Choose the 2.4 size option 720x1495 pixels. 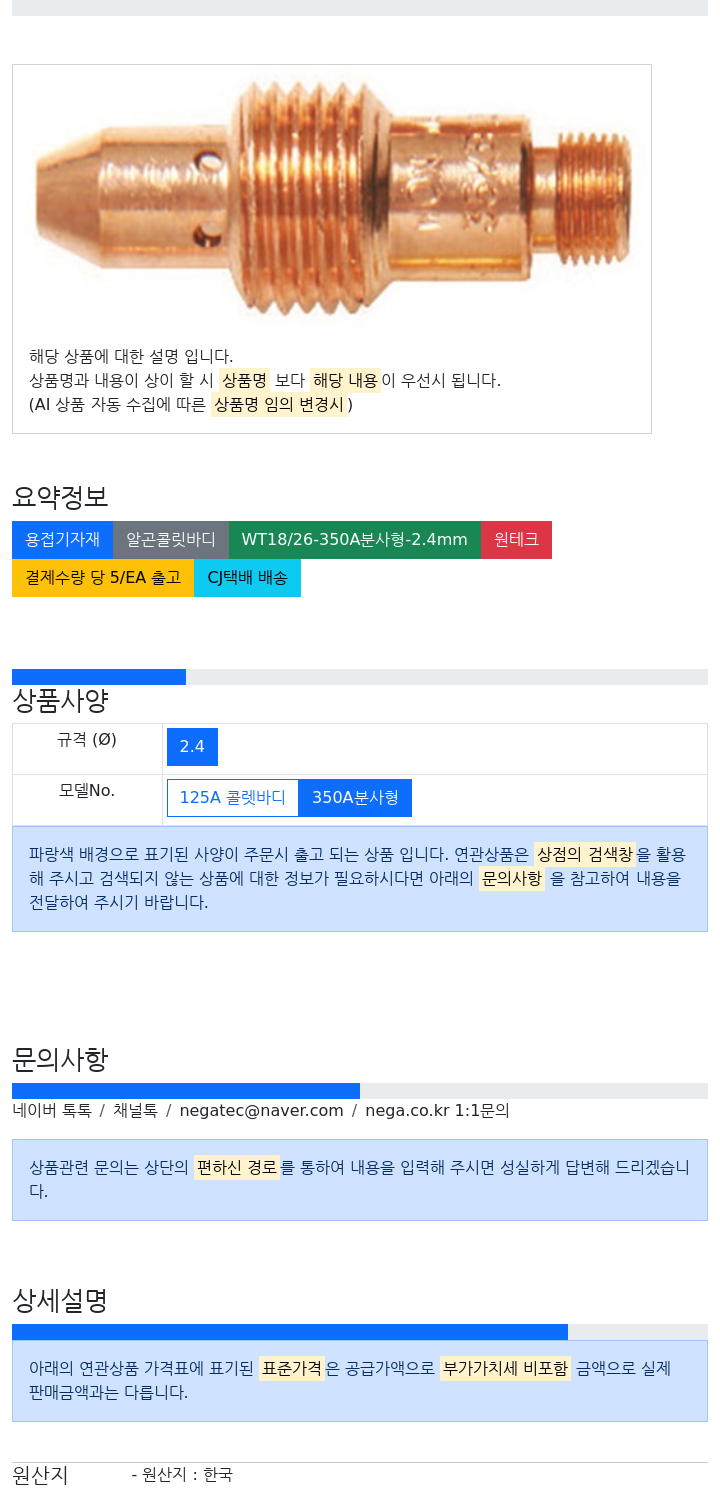pyautogui.click(x=192, y=747)
